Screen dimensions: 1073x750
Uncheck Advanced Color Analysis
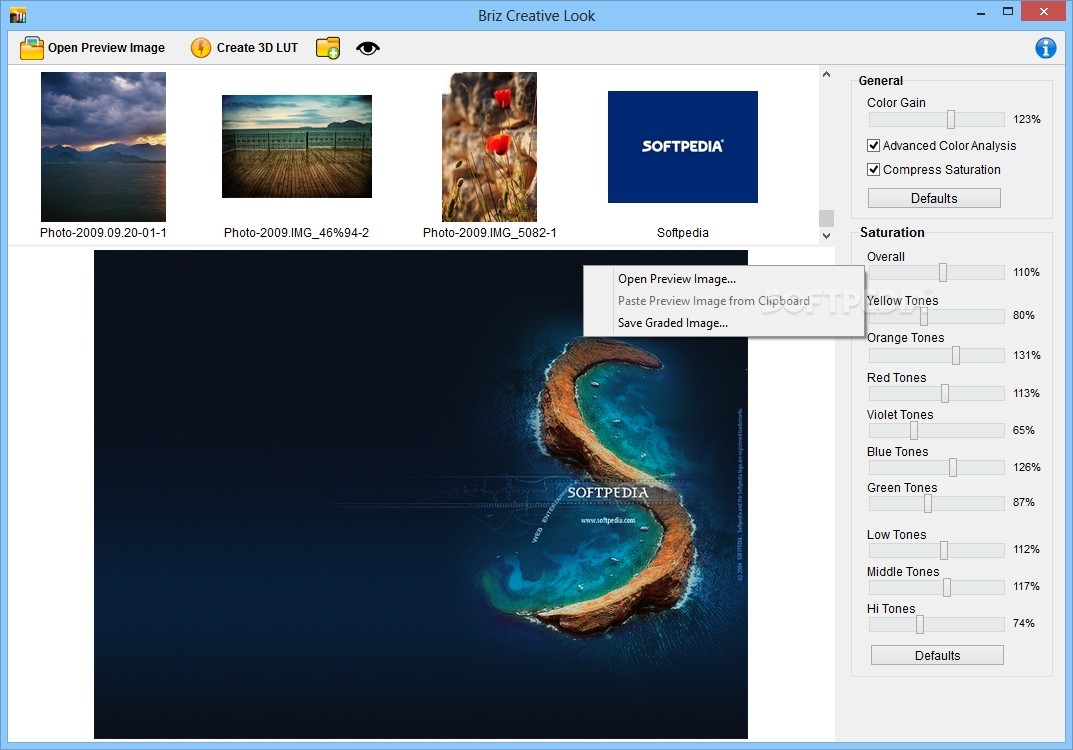click(x=873, y=145)
